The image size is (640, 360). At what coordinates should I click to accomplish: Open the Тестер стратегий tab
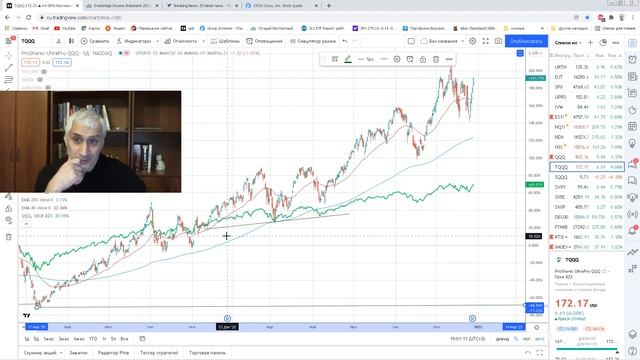[159, 353]
